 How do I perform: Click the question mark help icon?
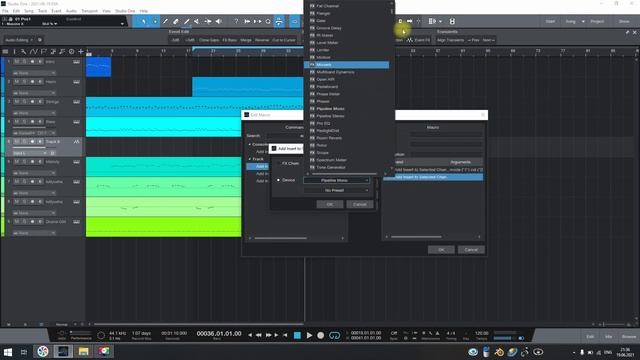coord(236,21)
